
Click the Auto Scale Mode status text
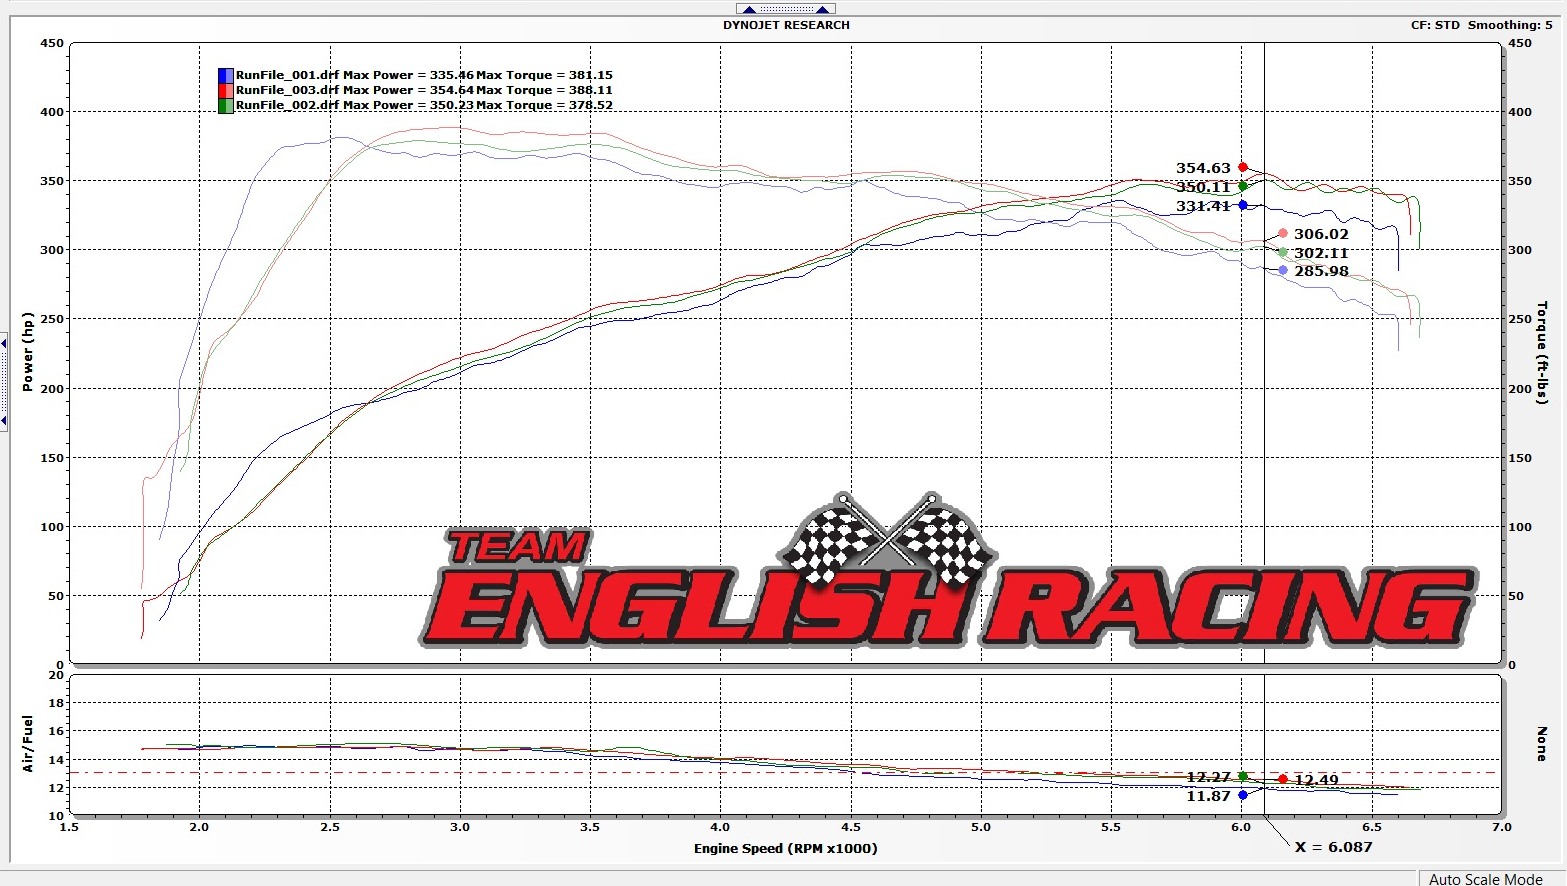1485,879
